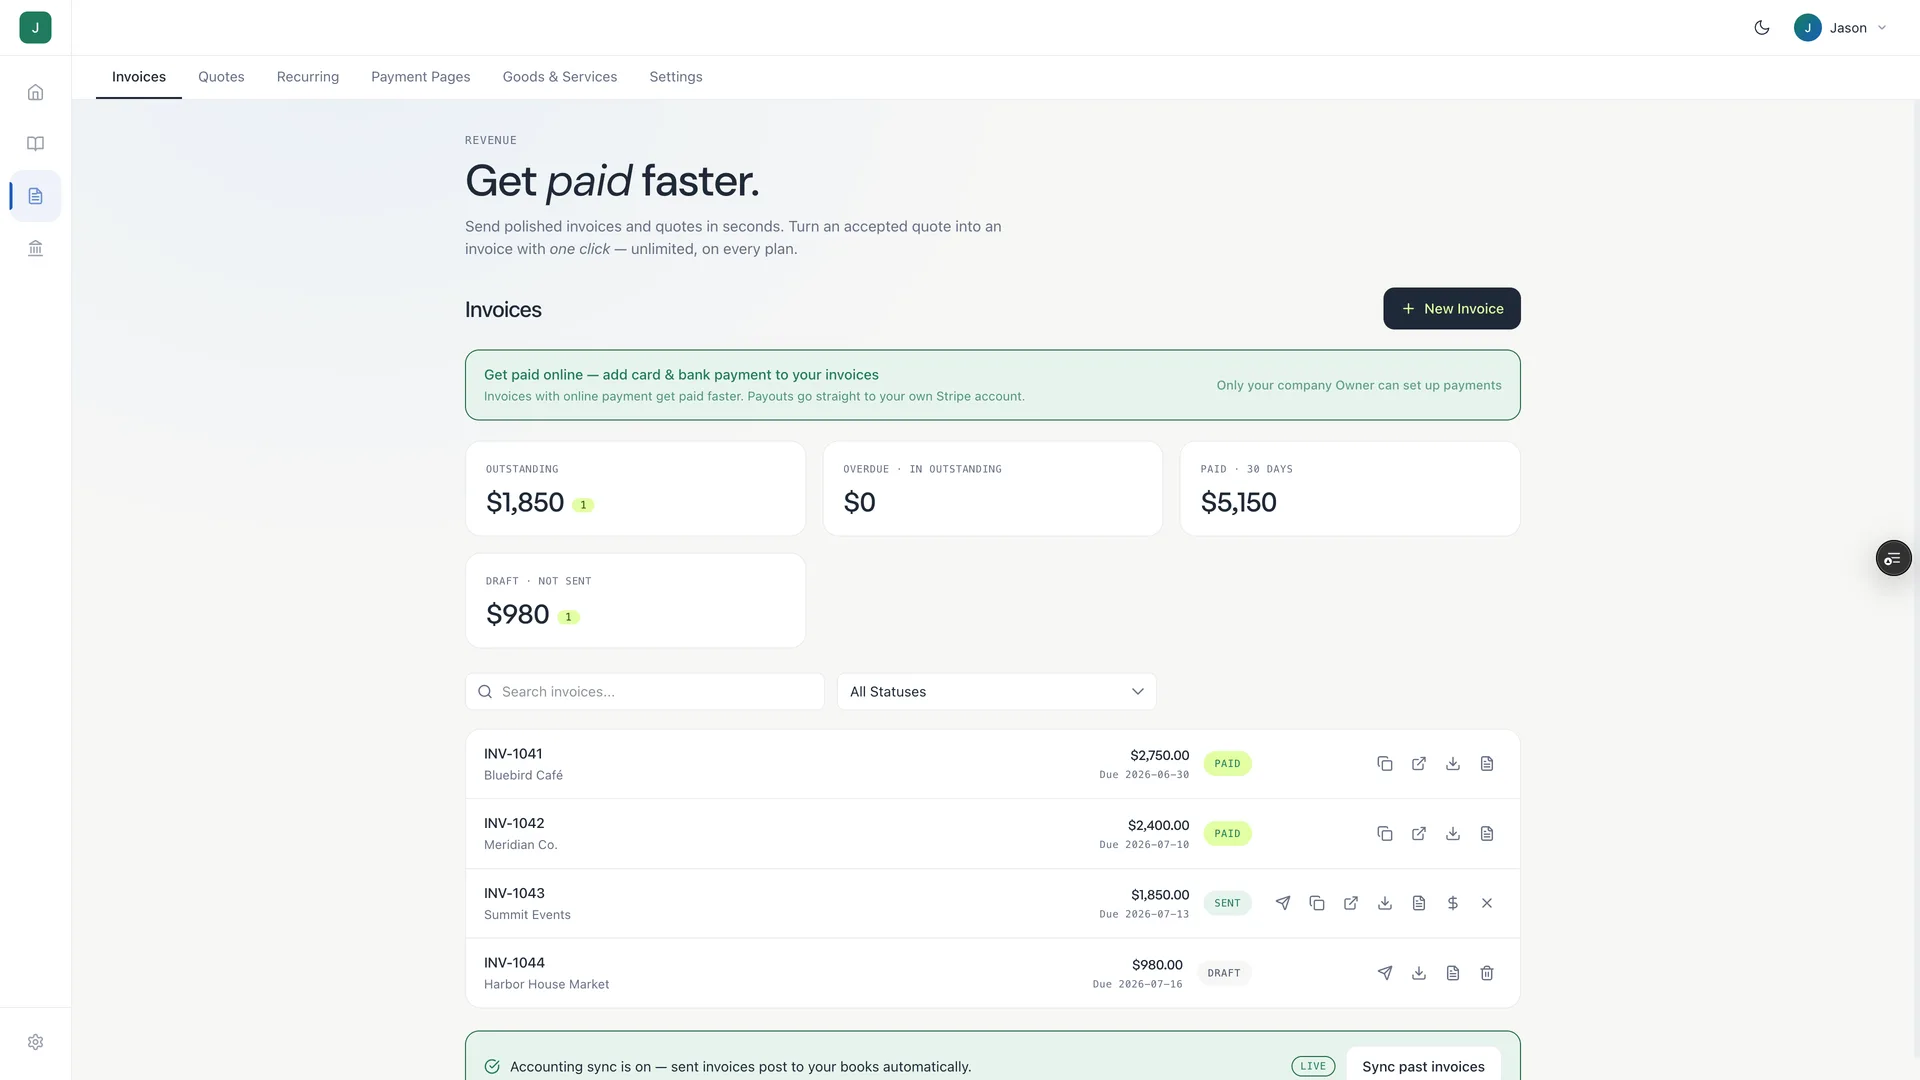Download invoice INV-1042
Screen dimensions: 1920x1080
1453,834
